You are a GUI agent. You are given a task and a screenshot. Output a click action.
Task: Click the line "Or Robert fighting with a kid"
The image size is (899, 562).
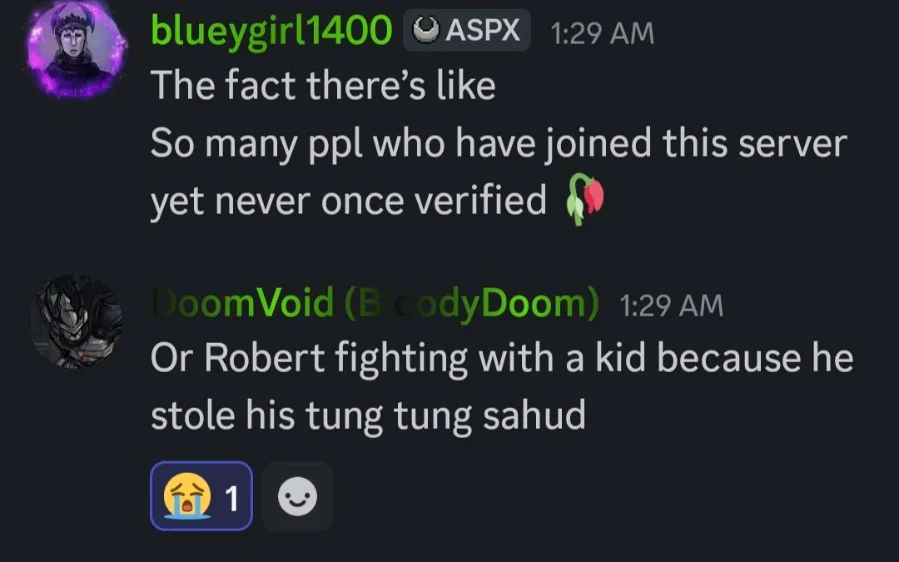[x=502, y=359]
